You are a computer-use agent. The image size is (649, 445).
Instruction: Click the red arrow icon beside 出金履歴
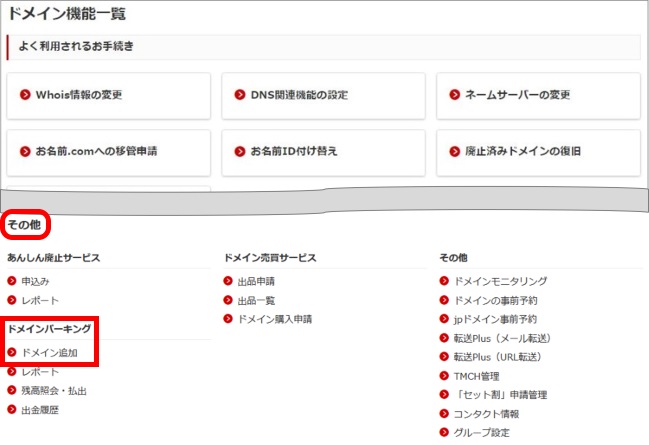(12, 409)
